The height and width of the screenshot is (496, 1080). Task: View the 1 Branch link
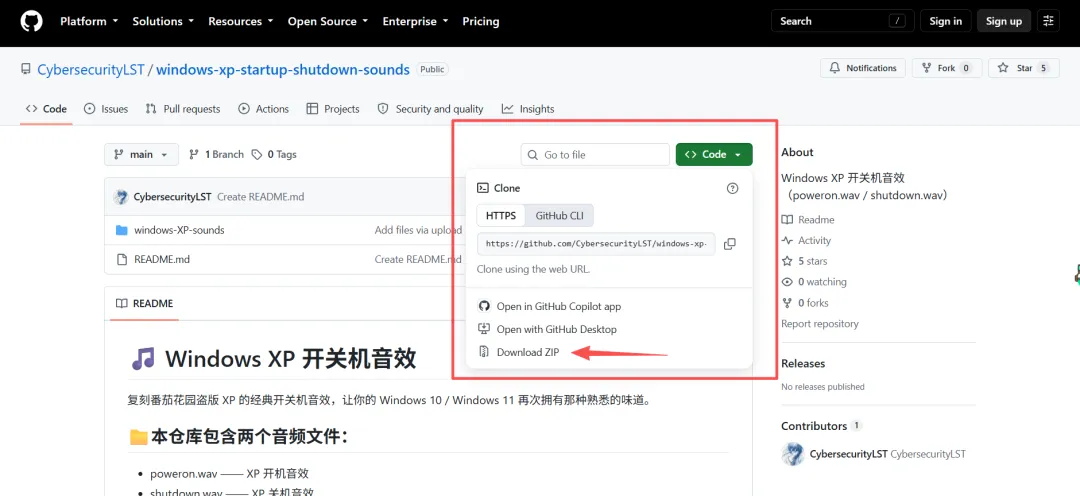(216, 154)
